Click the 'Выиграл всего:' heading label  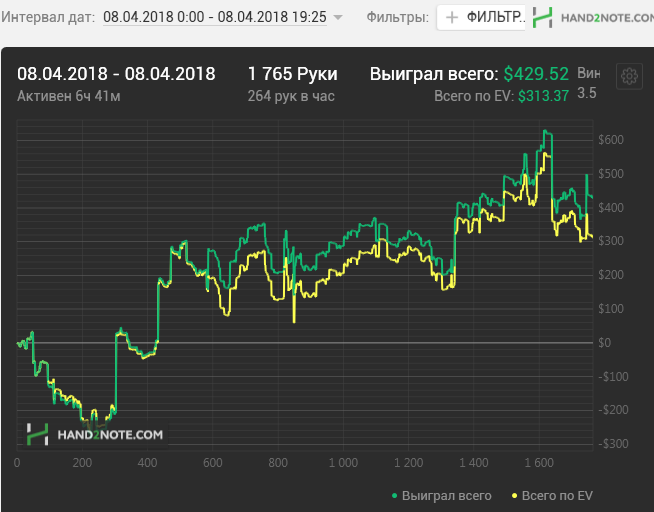(x=434, y=74)
